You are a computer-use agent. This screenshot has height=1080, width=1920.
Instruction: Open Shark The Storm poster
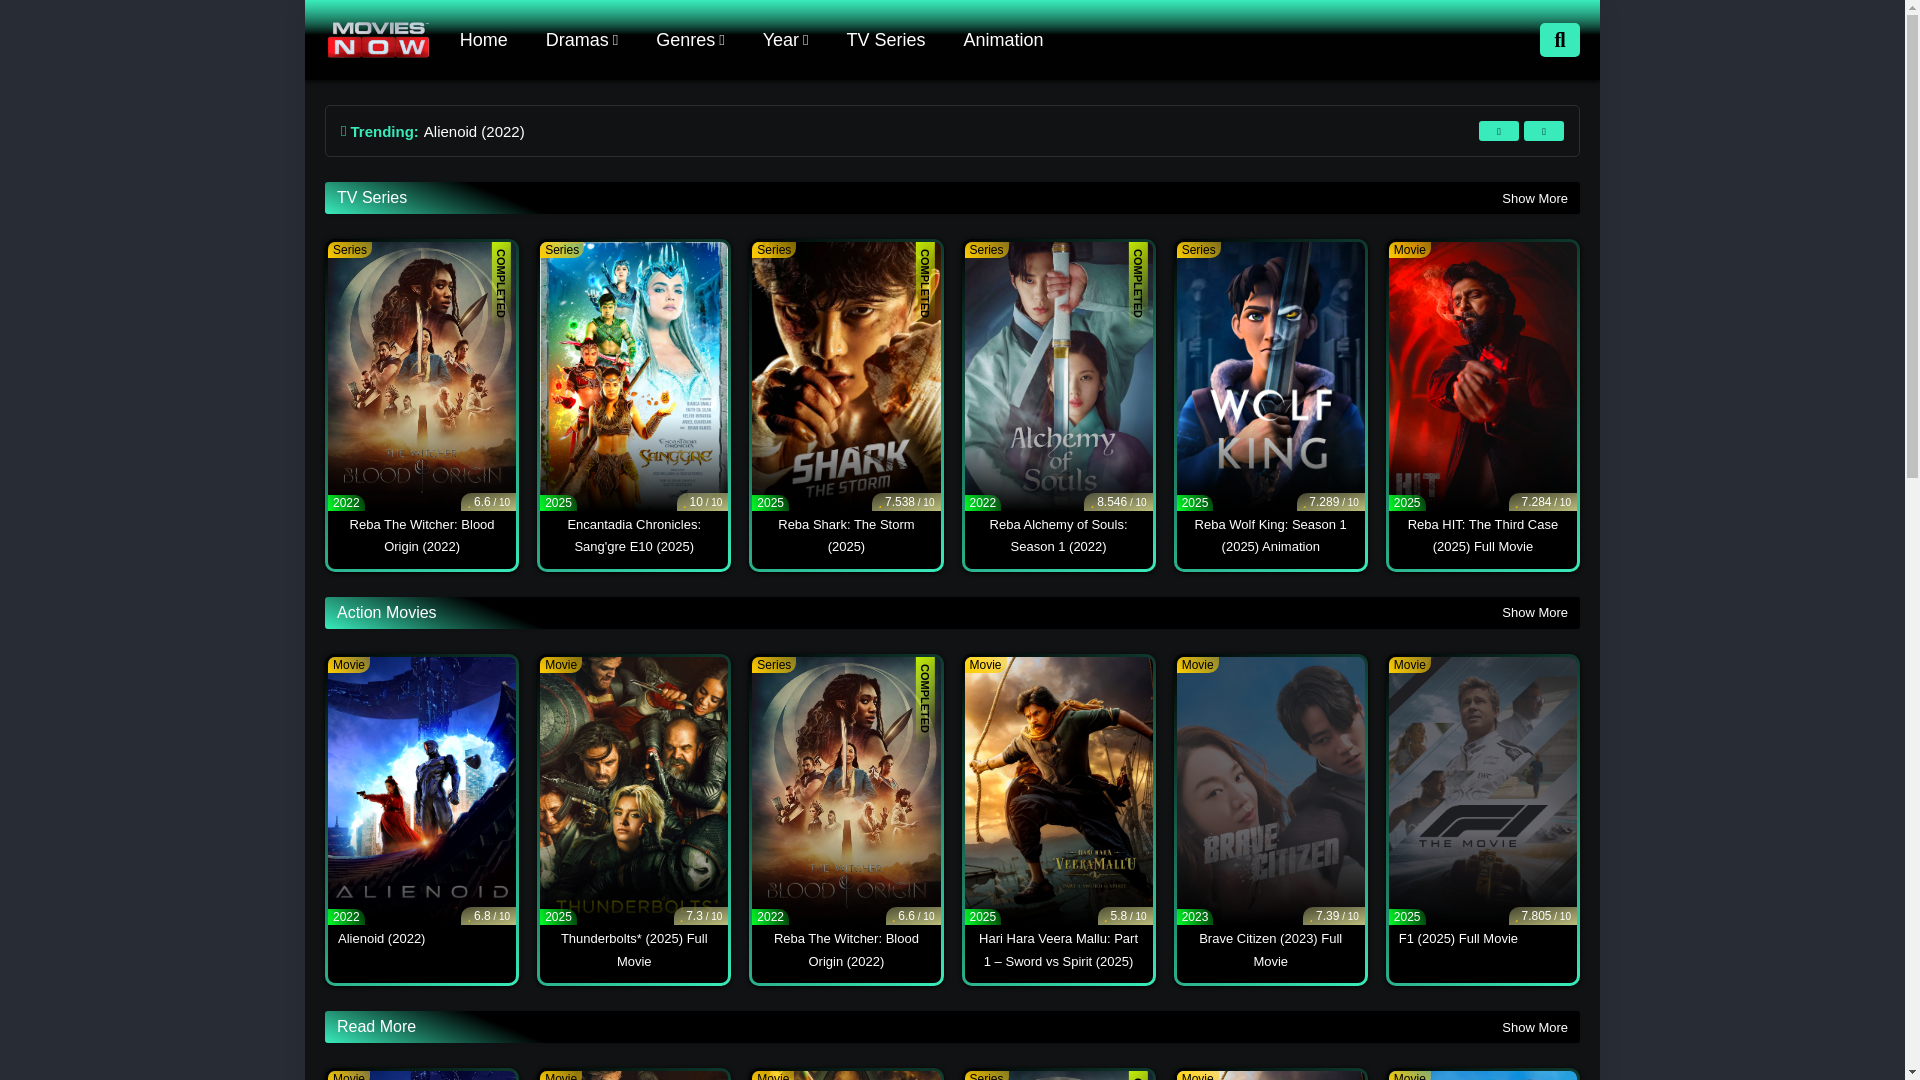(846, 376)
